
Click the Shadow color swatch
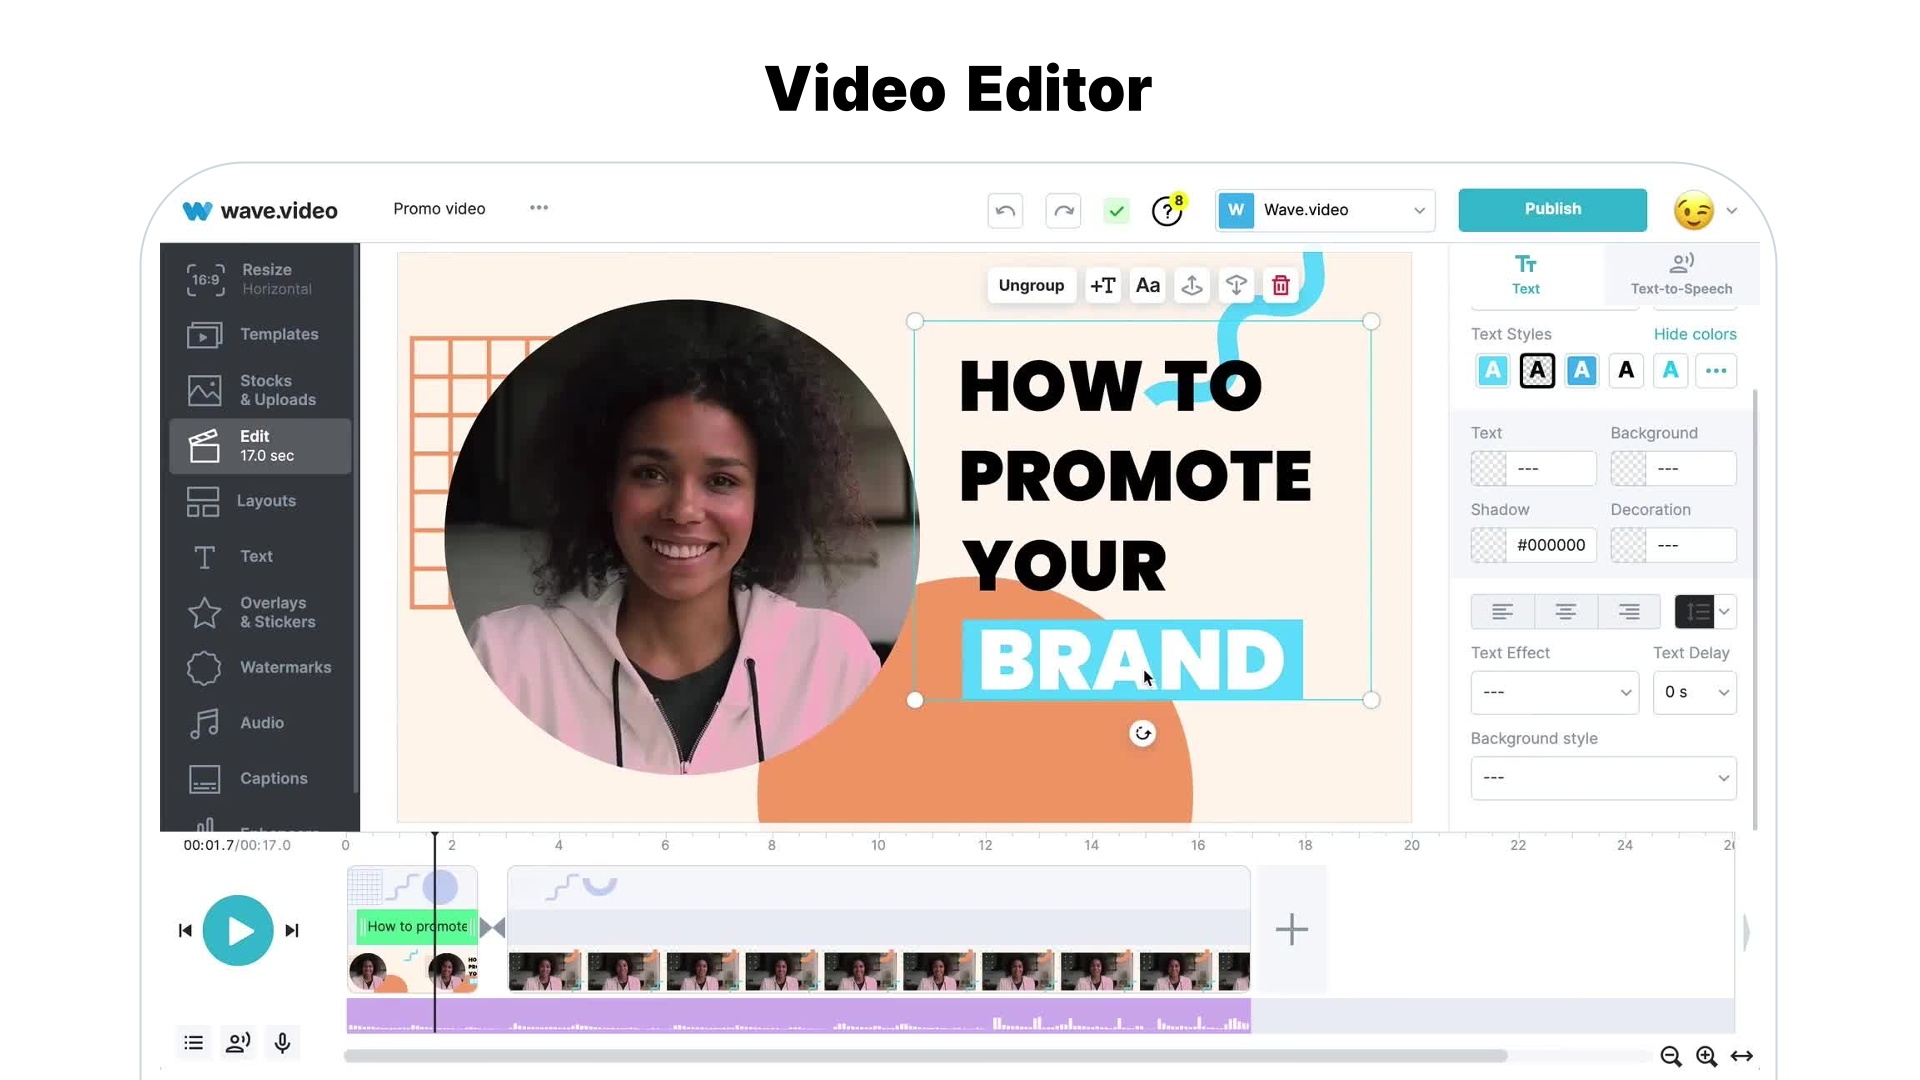[1488, 545]
